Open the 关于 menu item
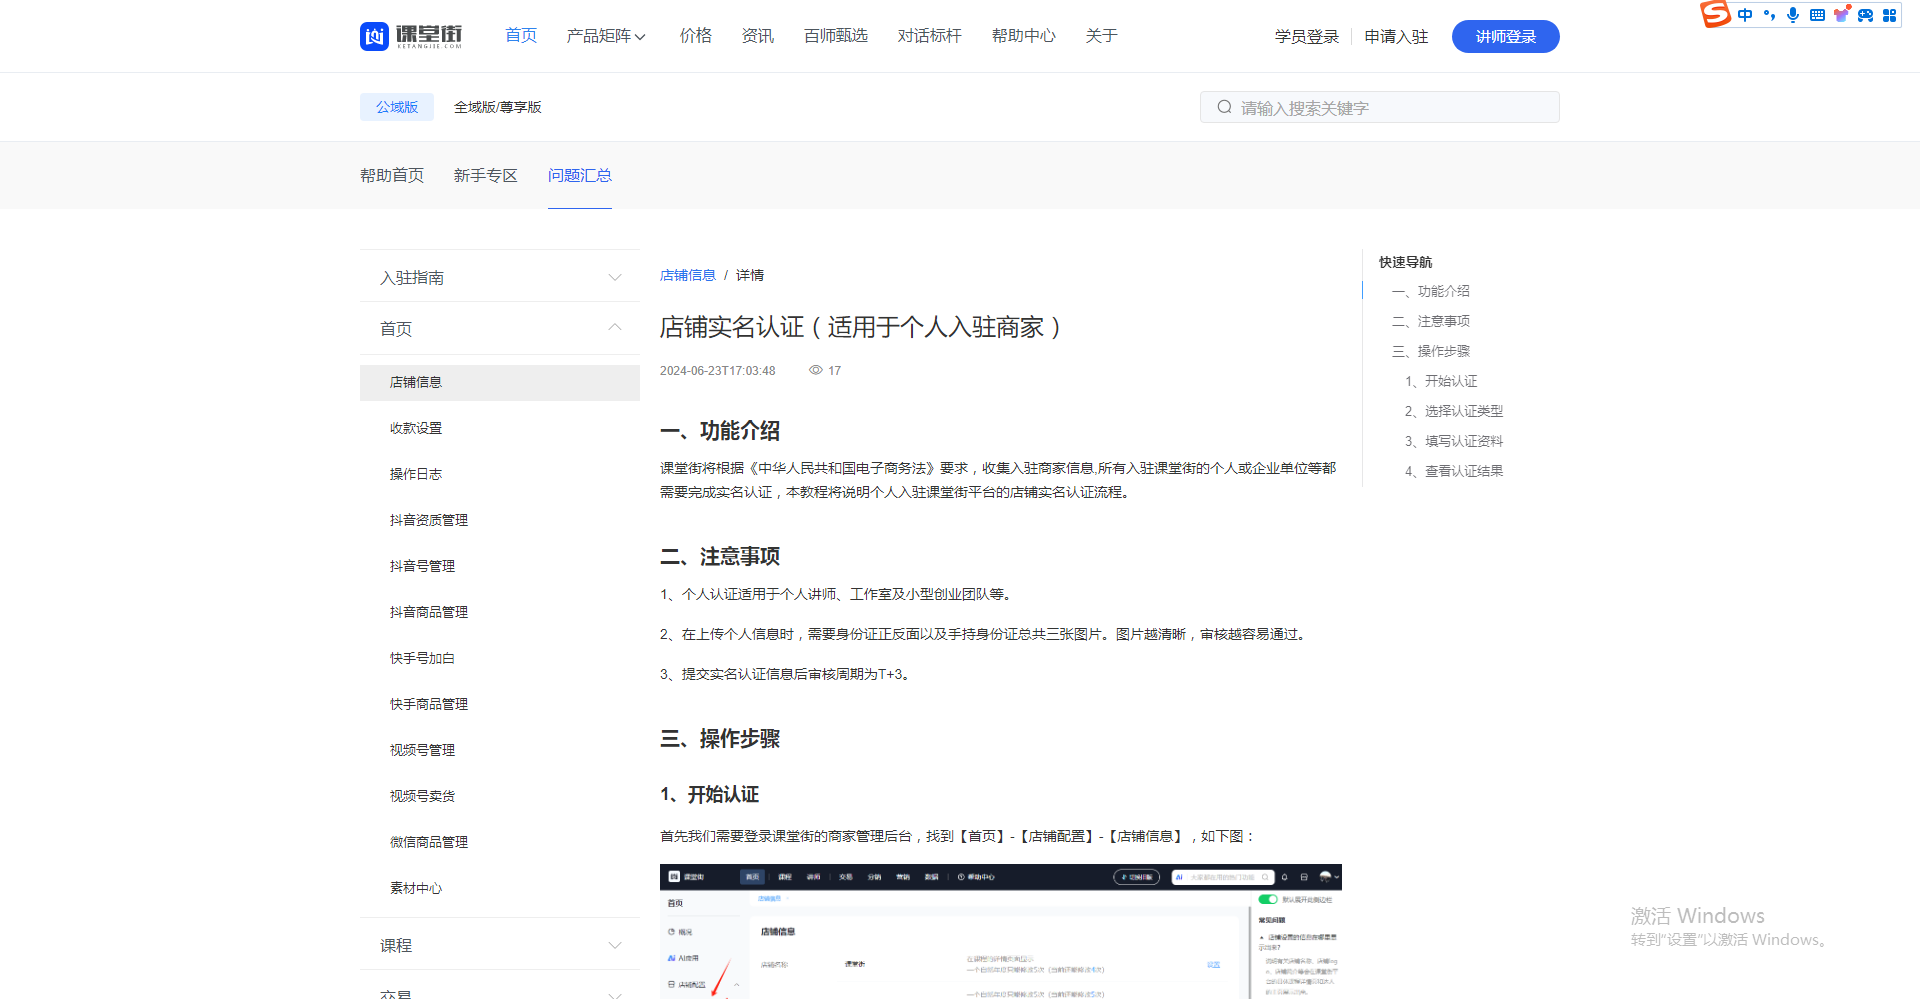1920x999 pixels. (x=1102, y=36)
